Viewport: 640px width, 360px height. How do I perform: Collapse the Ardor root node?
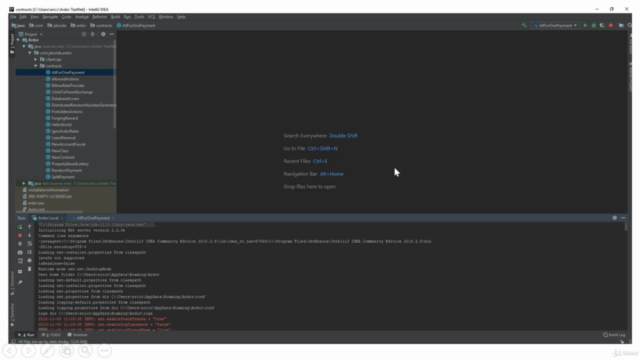[18, 40]
